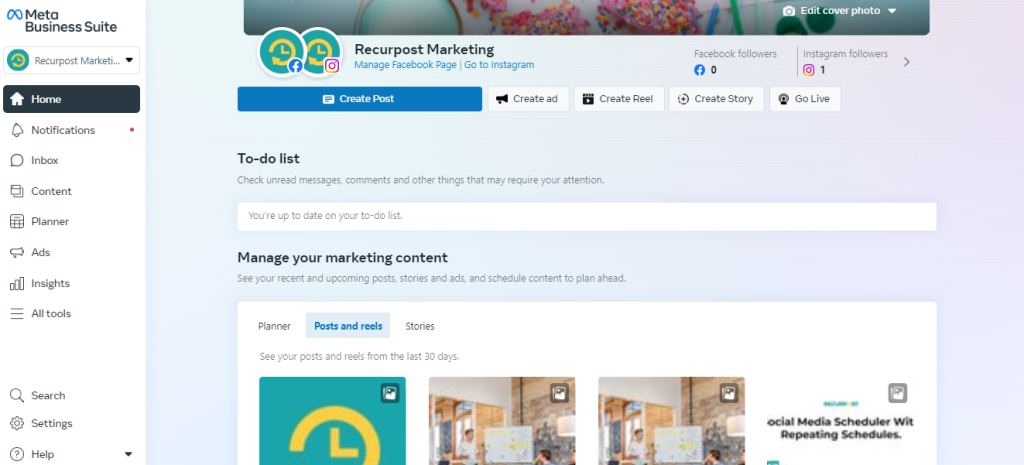The width and height of the screenshot is (1024, 465).
Task: Open the Content section
Action: (71, 191)
